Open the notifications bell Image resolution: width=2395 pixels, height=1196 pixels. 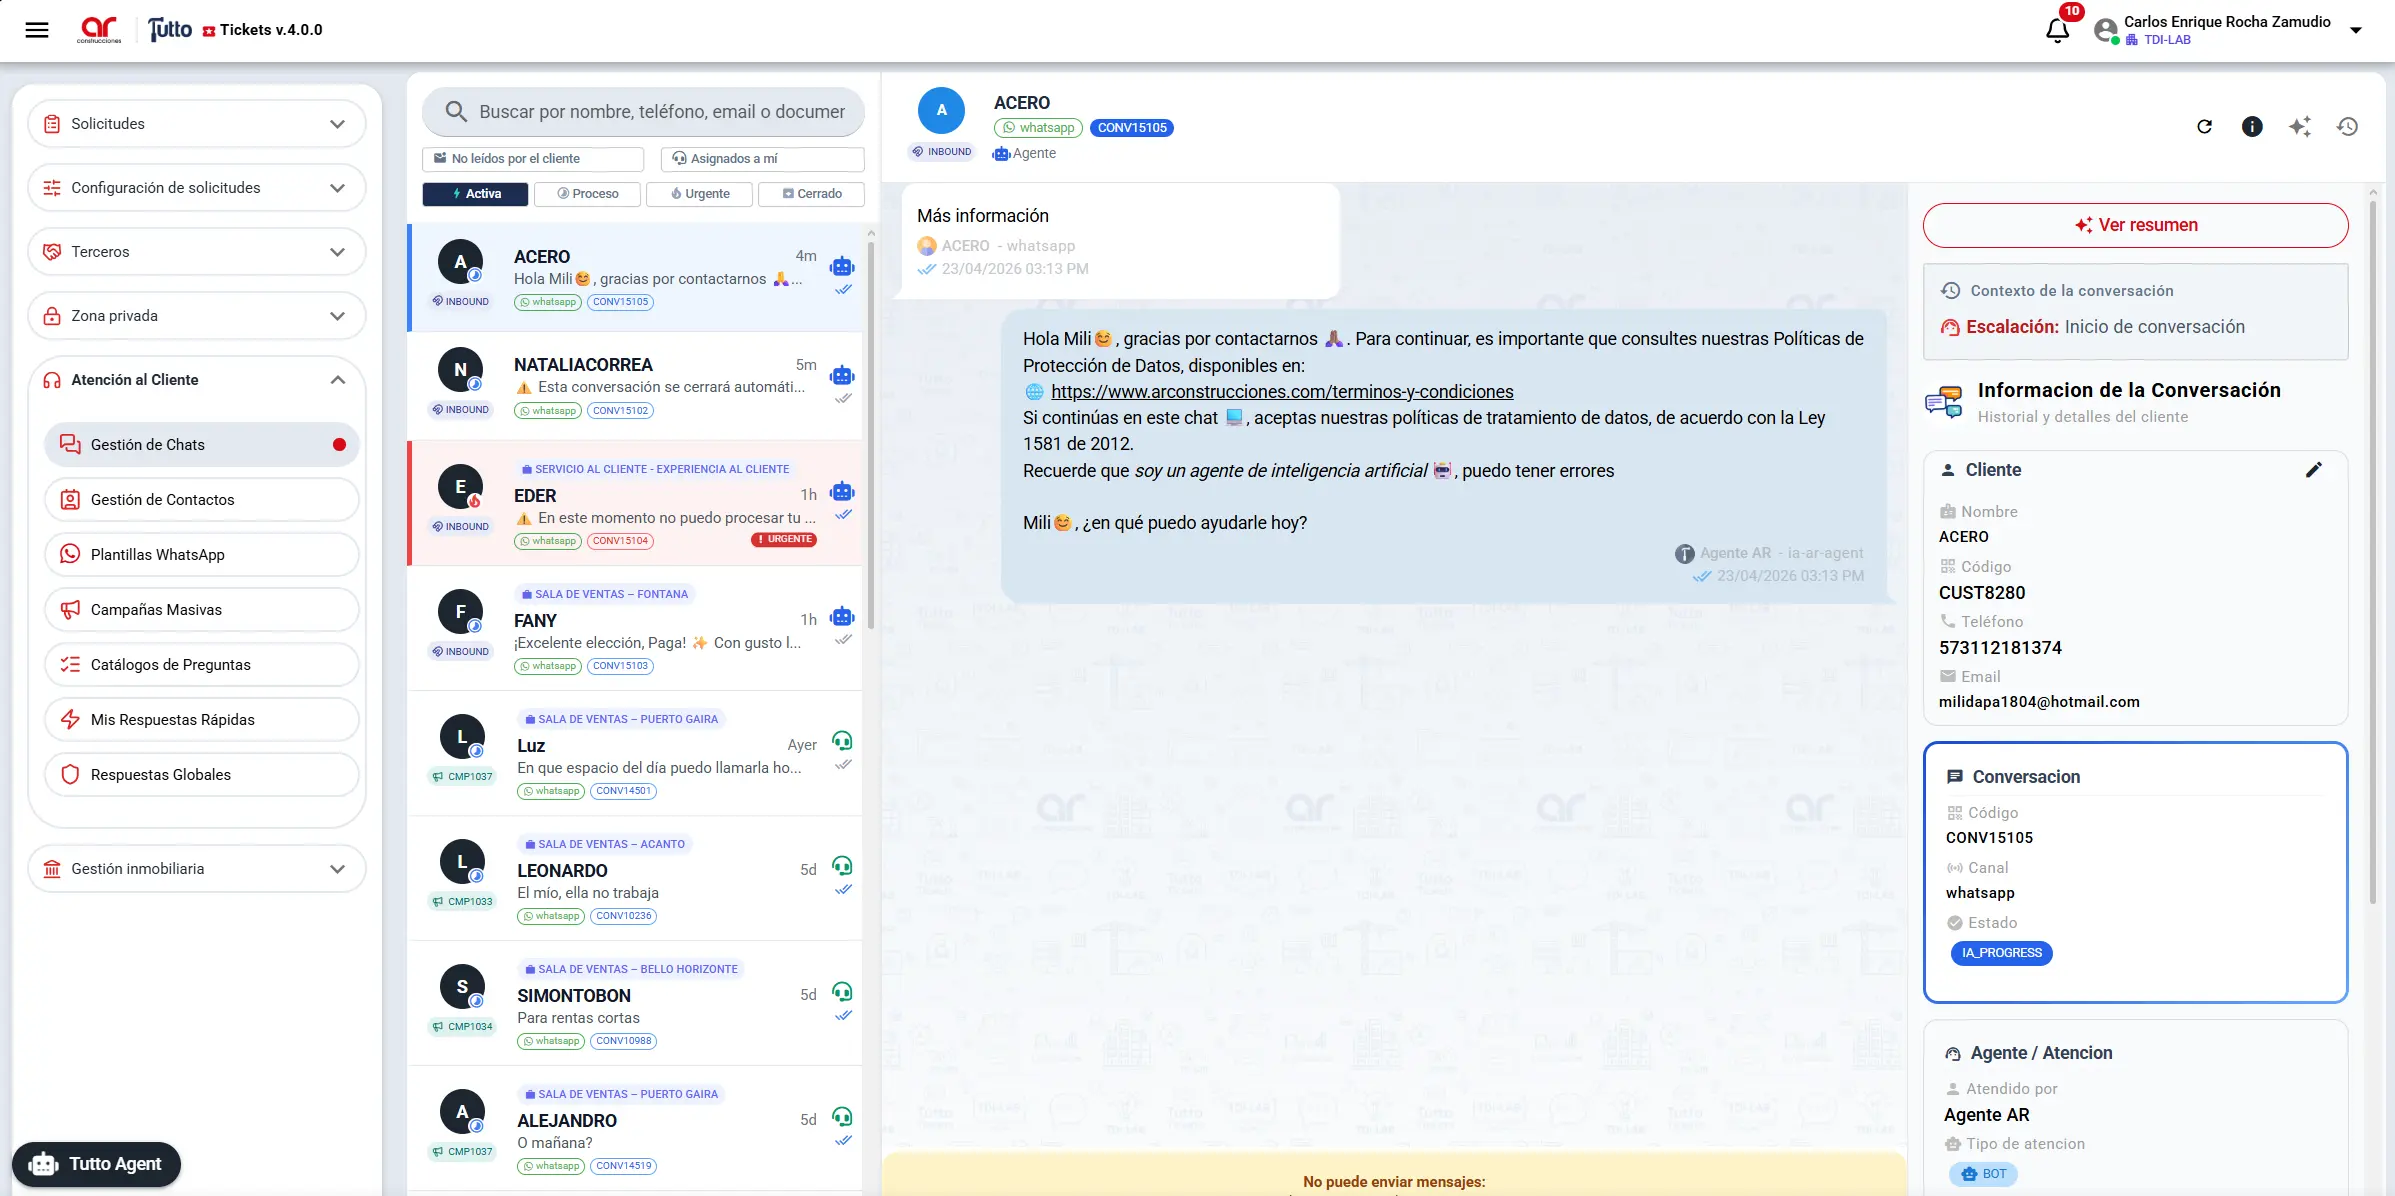point(2057,31)
